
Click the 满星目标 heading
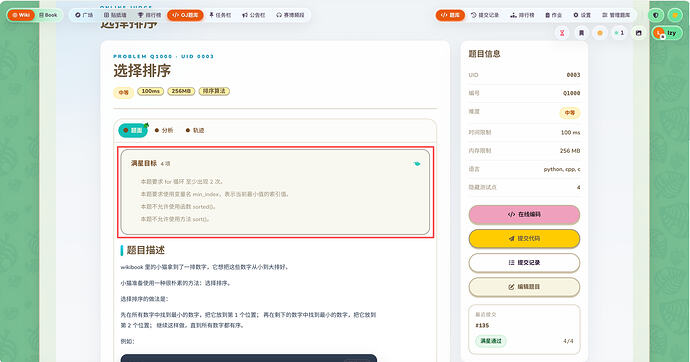point(143,163)
